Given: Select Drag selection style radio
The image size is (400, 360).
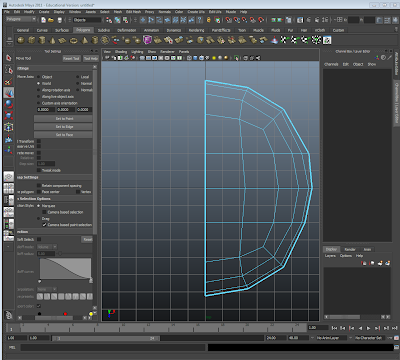Looking at the screenshot, I should tap(39, 219).
